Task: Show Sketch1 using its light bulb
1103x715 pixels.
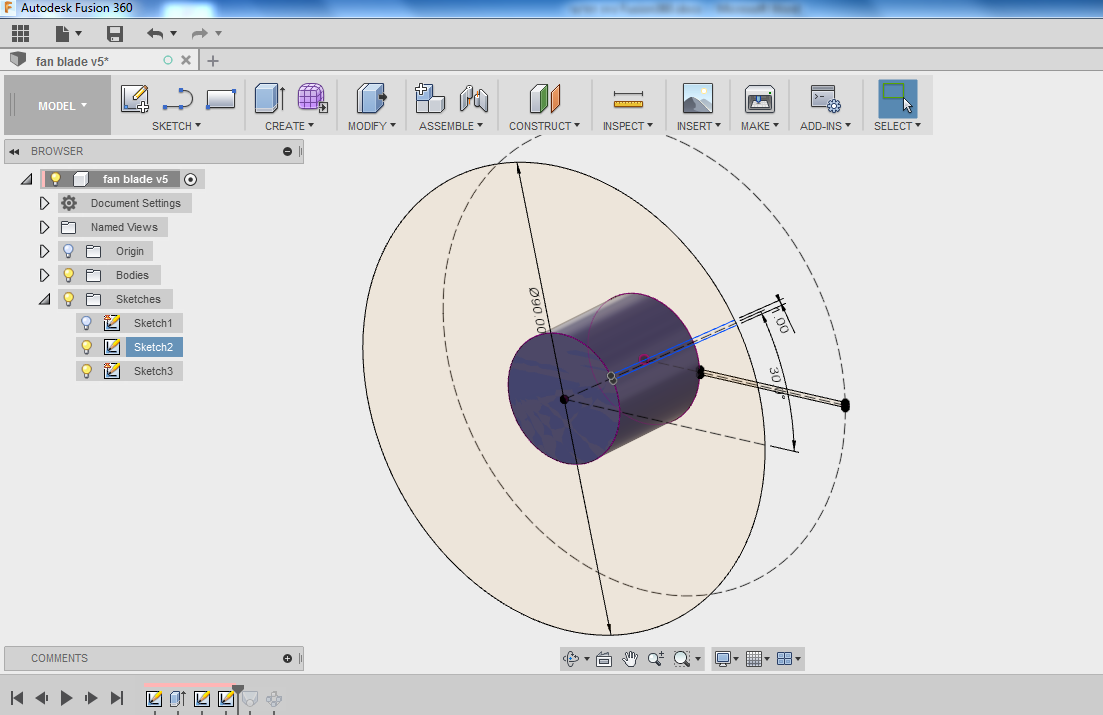Action: click(87, 323)
